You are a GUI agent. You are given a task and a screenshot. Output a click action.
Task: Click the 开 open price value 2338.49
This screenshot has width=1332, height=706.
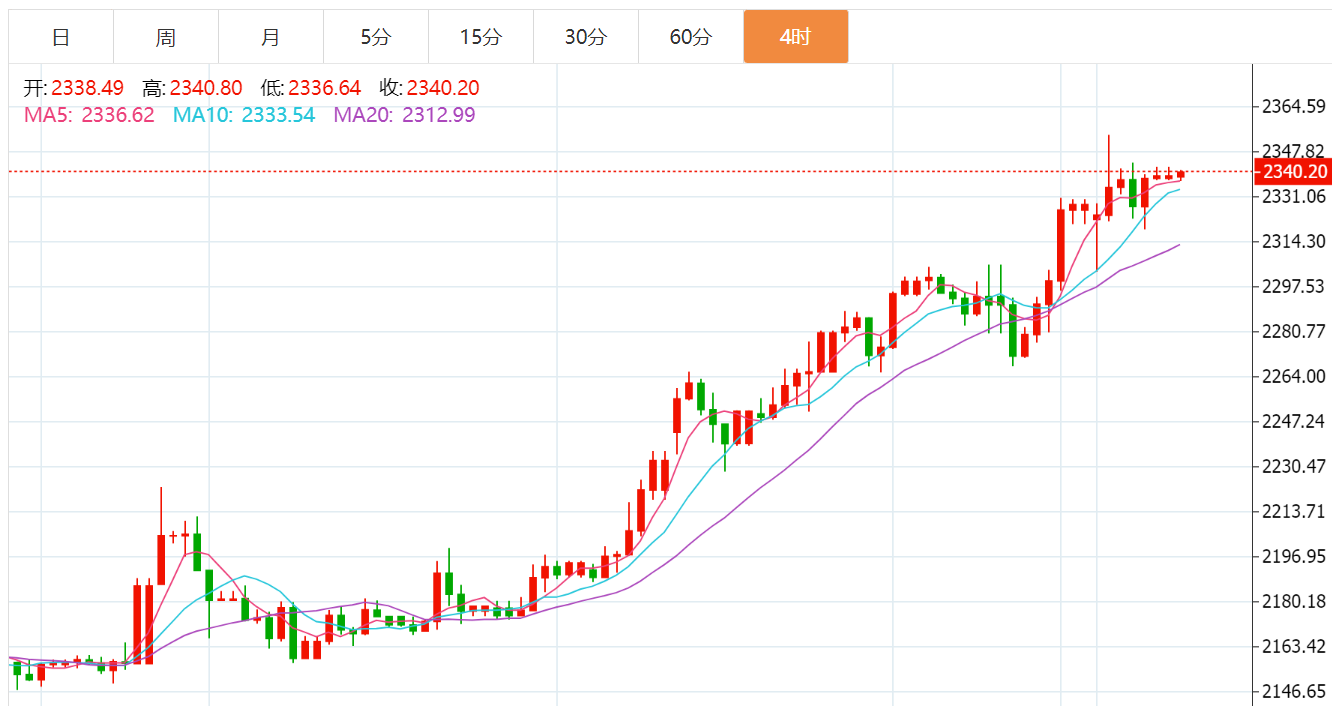click(88, 88)
